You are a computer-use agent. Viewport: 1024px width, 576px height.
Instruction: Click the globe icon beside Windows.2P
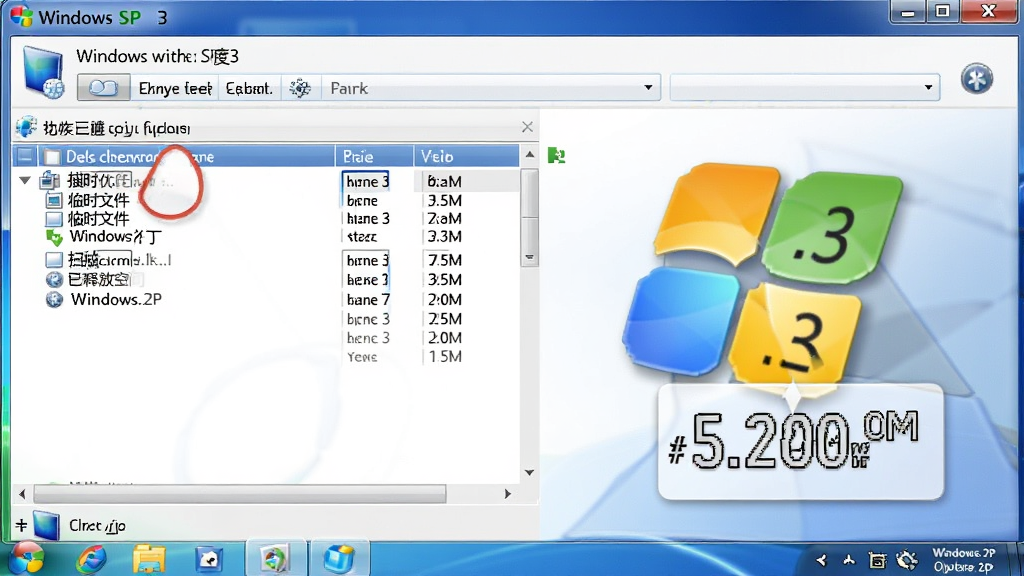click(54, 300)
